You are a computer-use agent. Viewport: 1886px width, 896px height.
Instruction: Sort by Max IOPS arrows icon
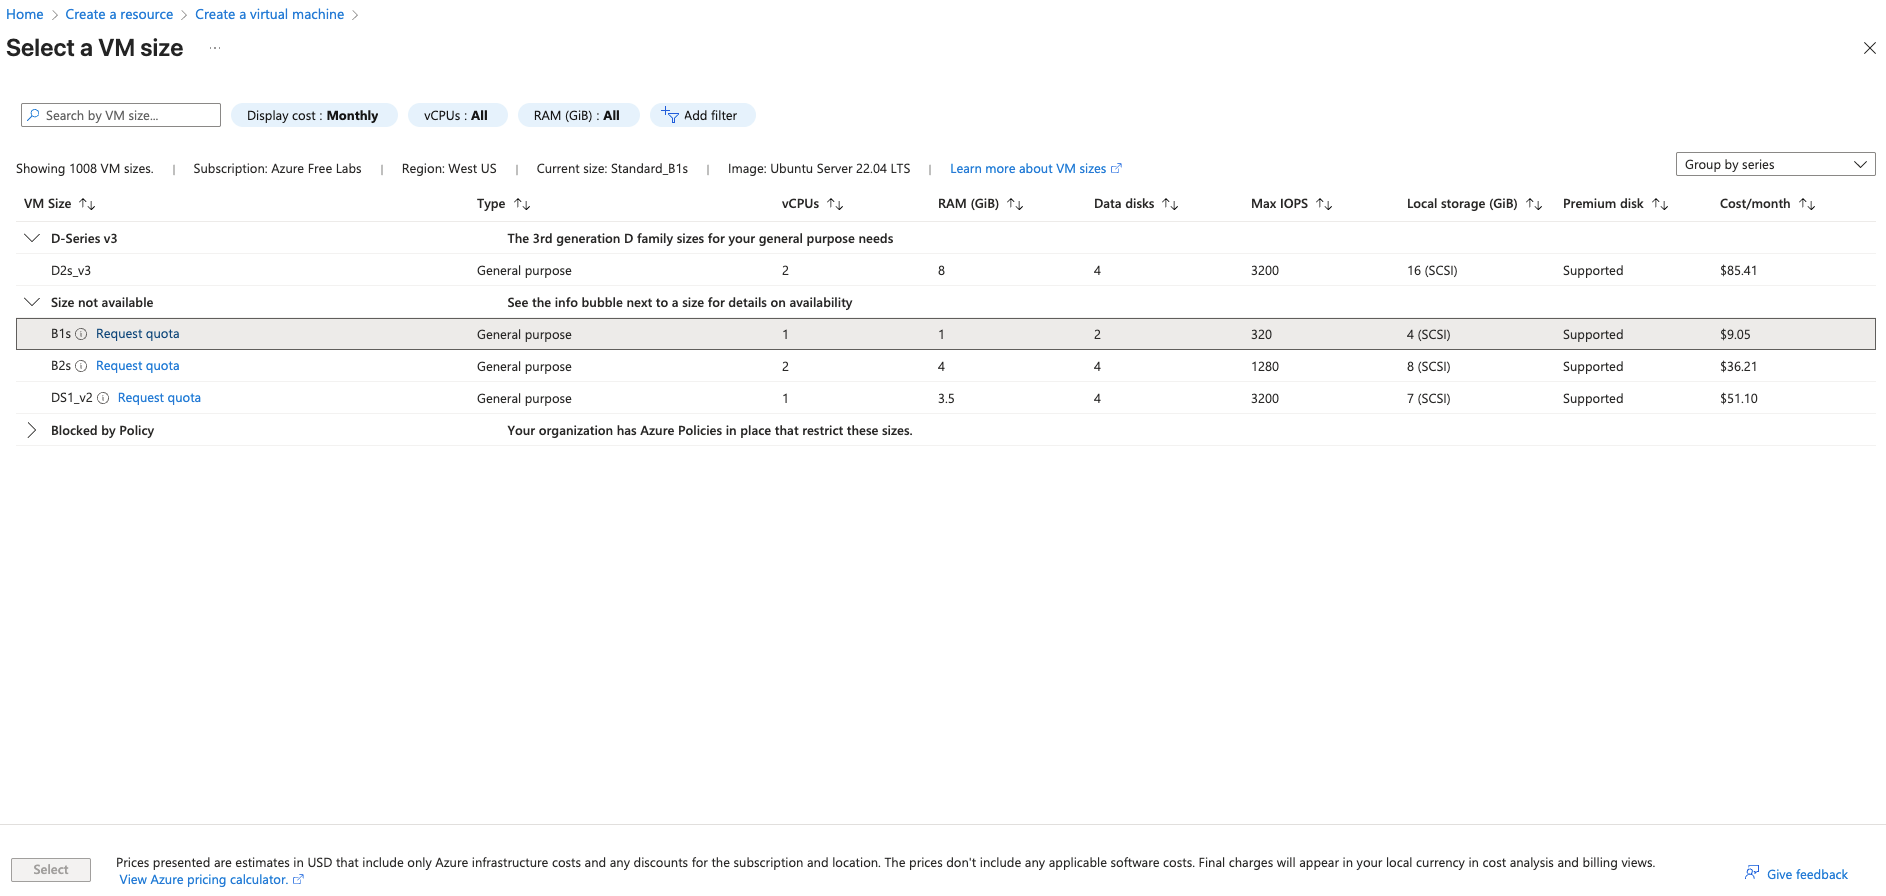point(1324,204)
